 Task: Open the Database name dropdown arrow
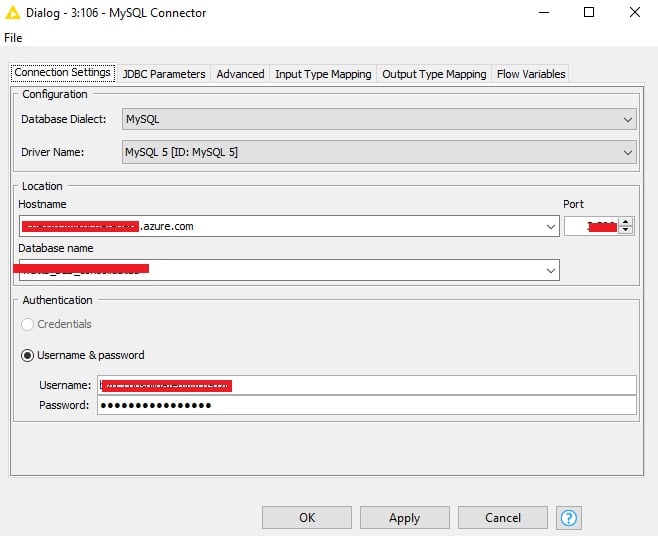click(550, 270)
